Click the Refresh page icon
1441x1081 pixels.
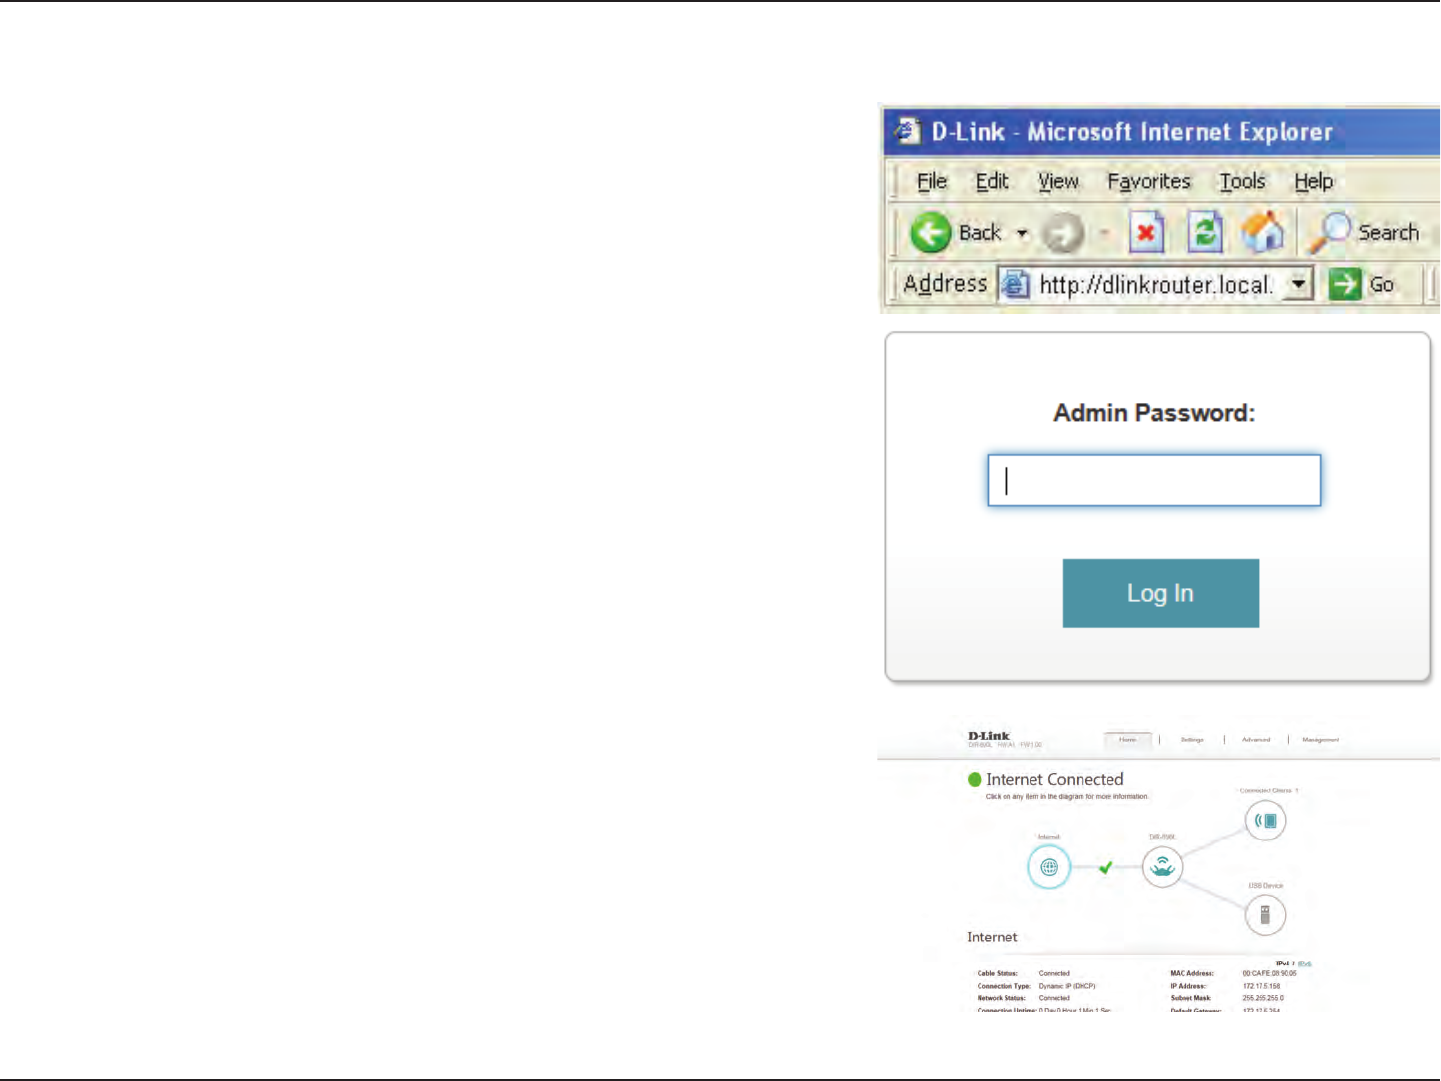[x=1205, y=233]
